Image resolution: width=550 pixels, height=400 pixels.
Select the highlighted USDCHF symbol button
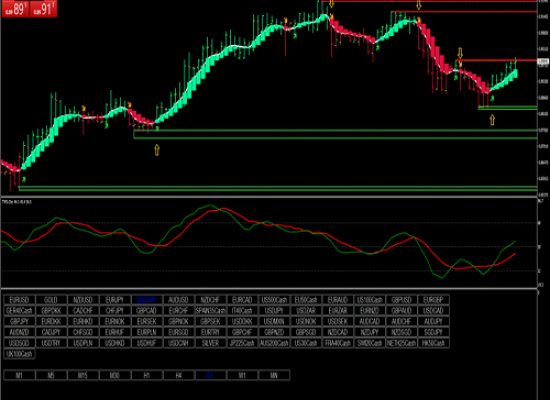coord(147,300)
